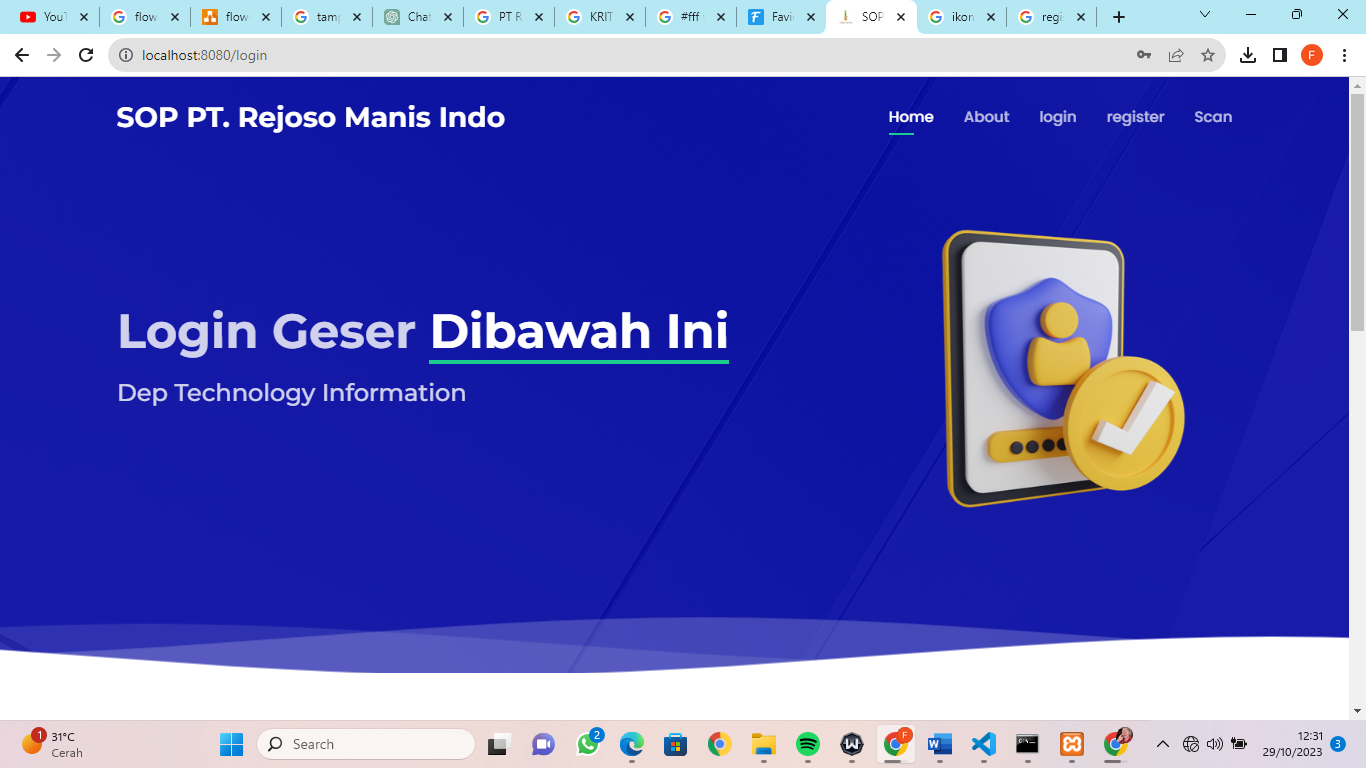Open a new browser tab
Viewport: 1366px width, 768px height.
coord(1118,17)
